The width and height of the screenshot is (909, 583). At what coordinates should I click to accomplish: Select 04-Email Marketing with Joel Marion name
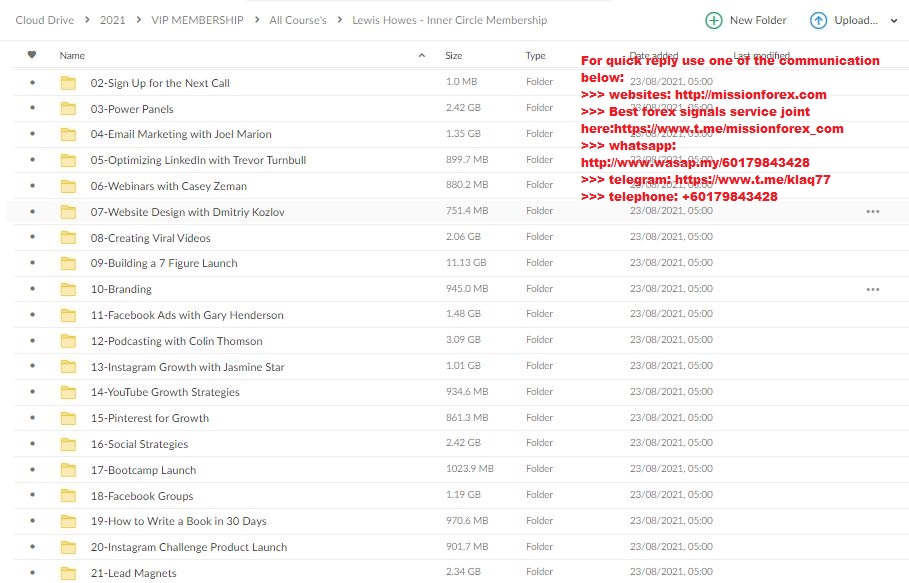pyautogui.click(x=181, y=134)
